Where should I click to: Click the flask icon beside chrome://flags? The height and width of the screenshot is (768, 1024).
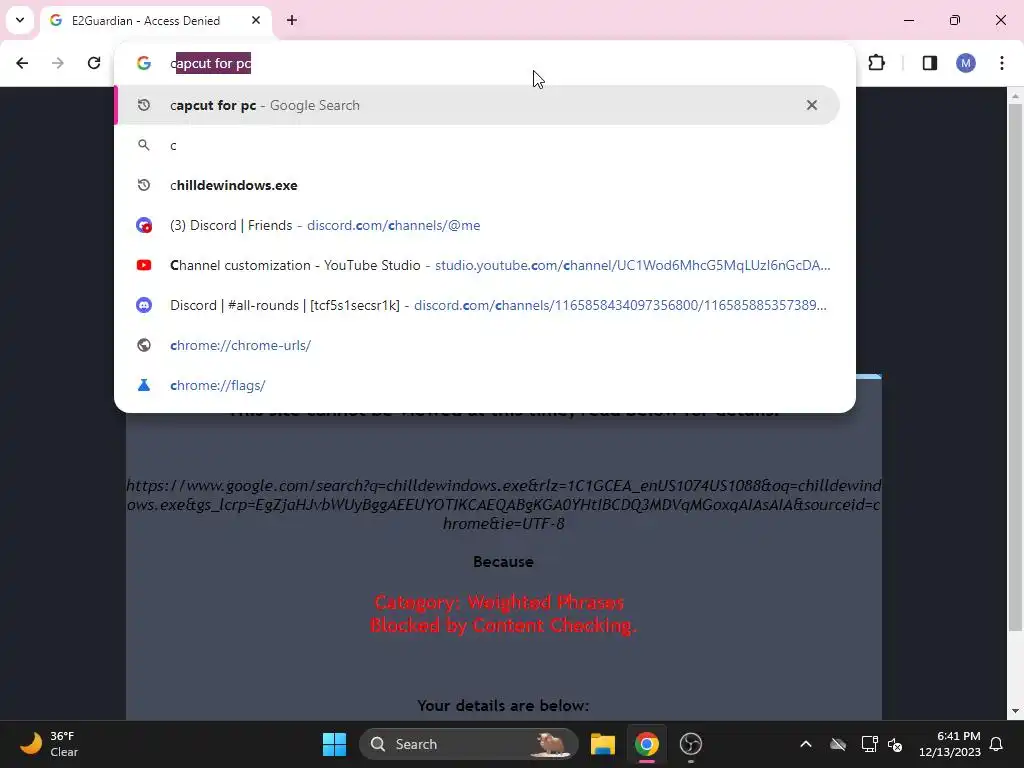point(144,385)
